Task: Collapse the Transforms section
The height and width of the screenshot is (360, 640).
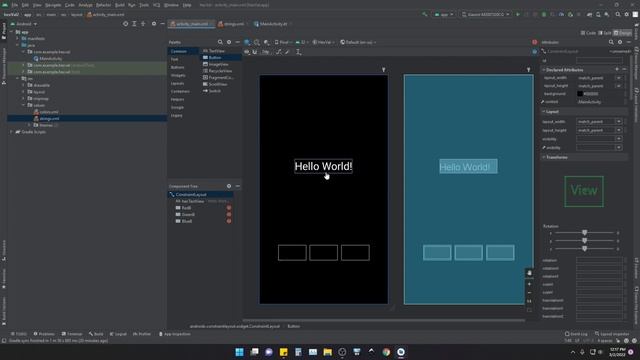Action: [544, 157]
